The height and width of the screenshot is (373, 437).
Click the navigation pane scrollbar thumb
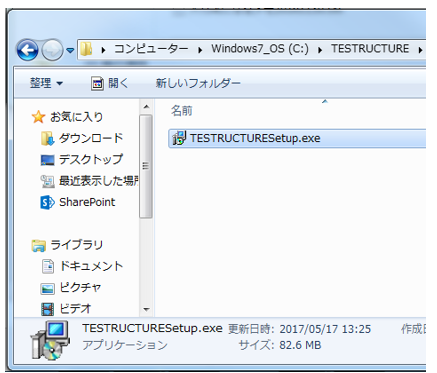point(146,166)
